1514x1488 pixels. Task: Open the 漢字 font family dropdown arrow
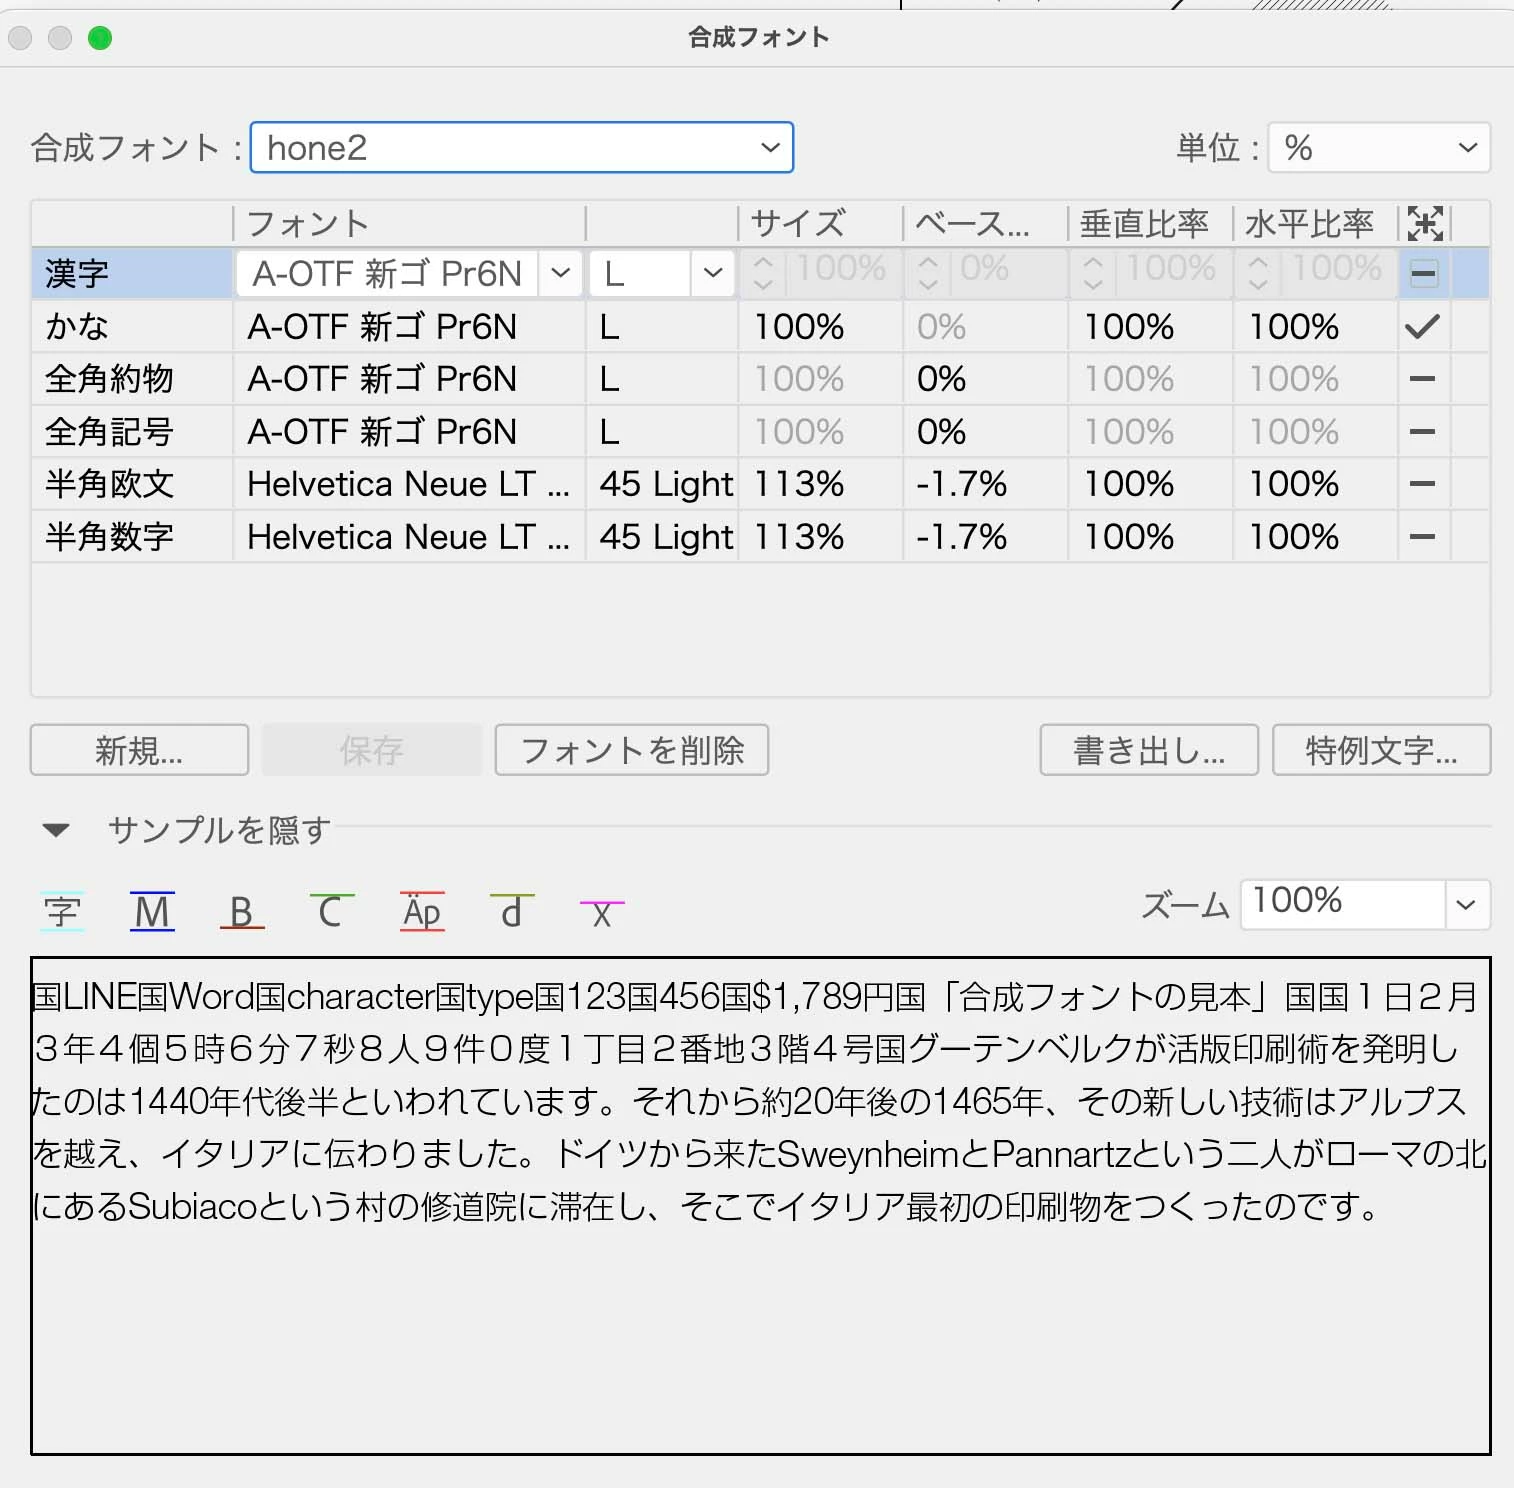[560, 273]
